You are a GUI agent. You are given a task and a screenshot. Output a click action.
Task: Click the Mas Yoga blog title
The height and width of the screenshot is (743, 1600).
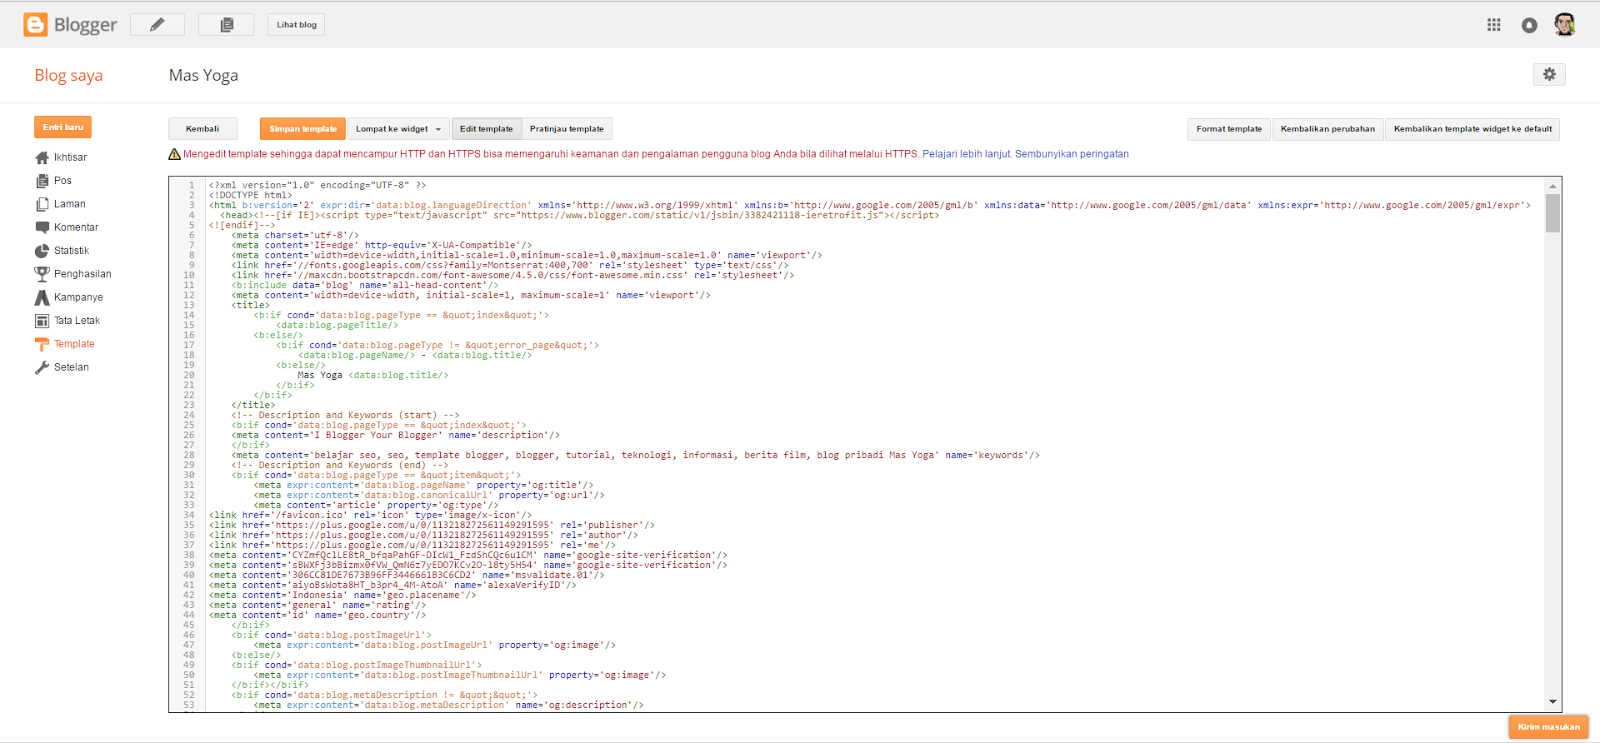pyautogui.click(x=204, y=75)
